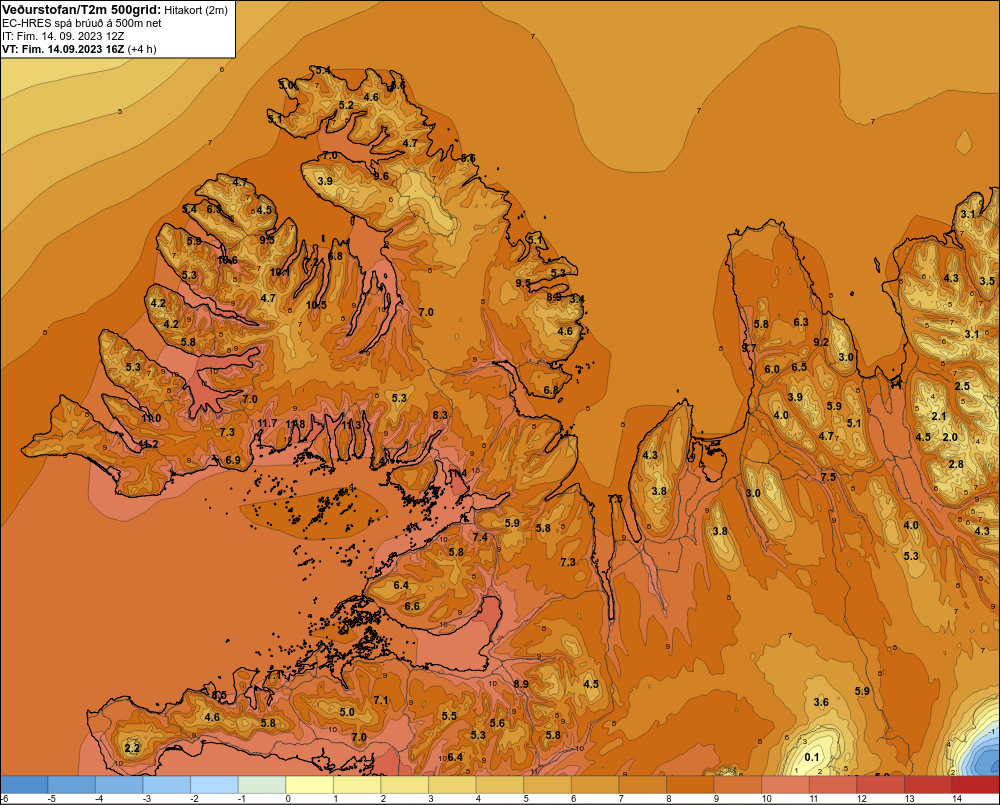Select dark red legend swatch above 14
This screenshot has height=805, width=1000.
pos(976,784)
